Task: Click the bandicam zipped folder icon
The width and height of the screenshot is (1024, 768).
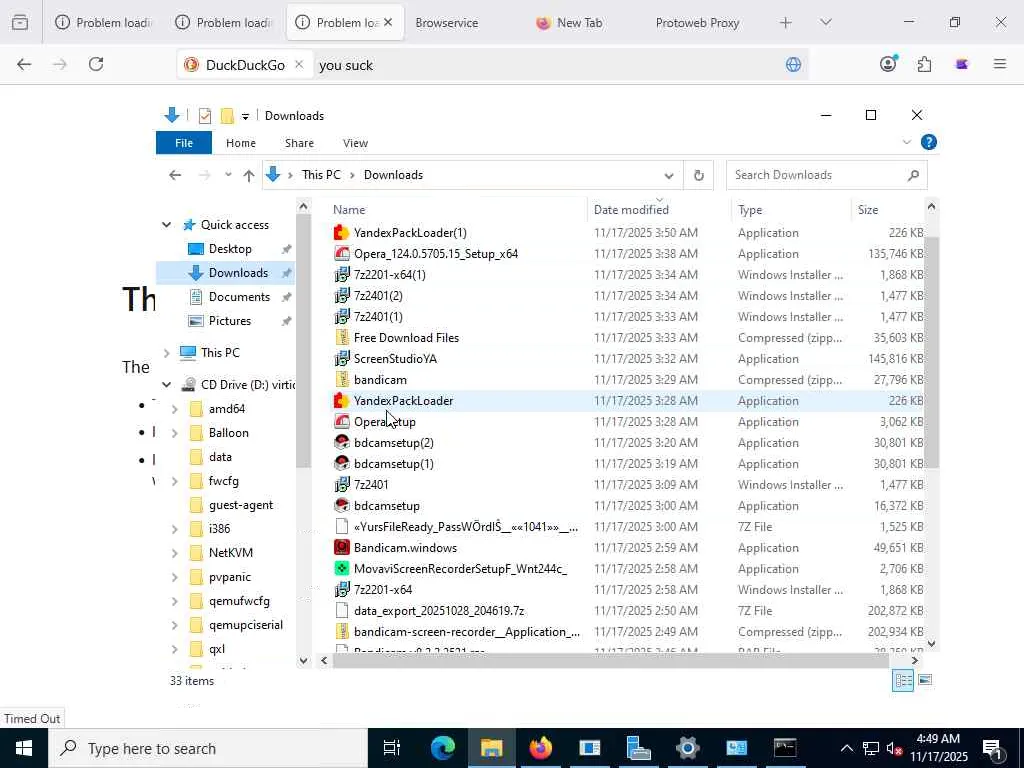Action: (x=342, y=379)
